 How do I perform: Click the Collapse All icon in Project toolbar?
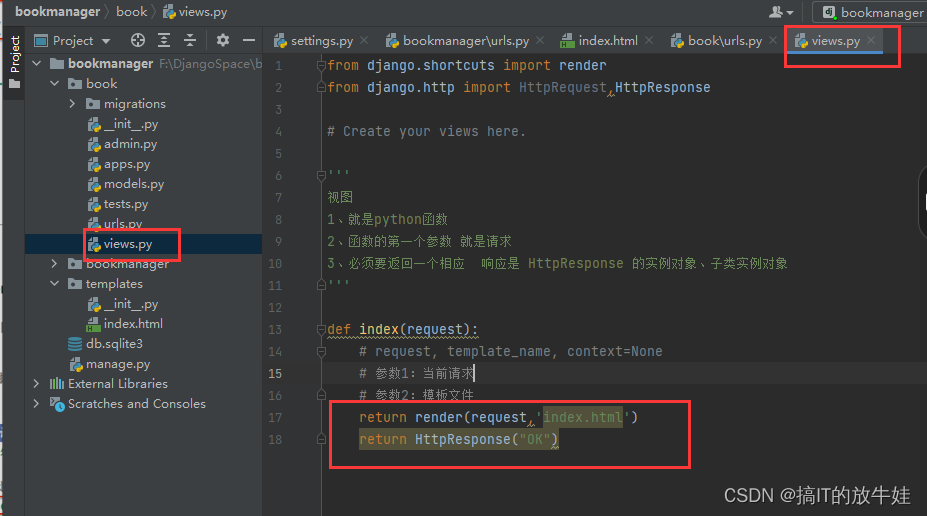190,40
